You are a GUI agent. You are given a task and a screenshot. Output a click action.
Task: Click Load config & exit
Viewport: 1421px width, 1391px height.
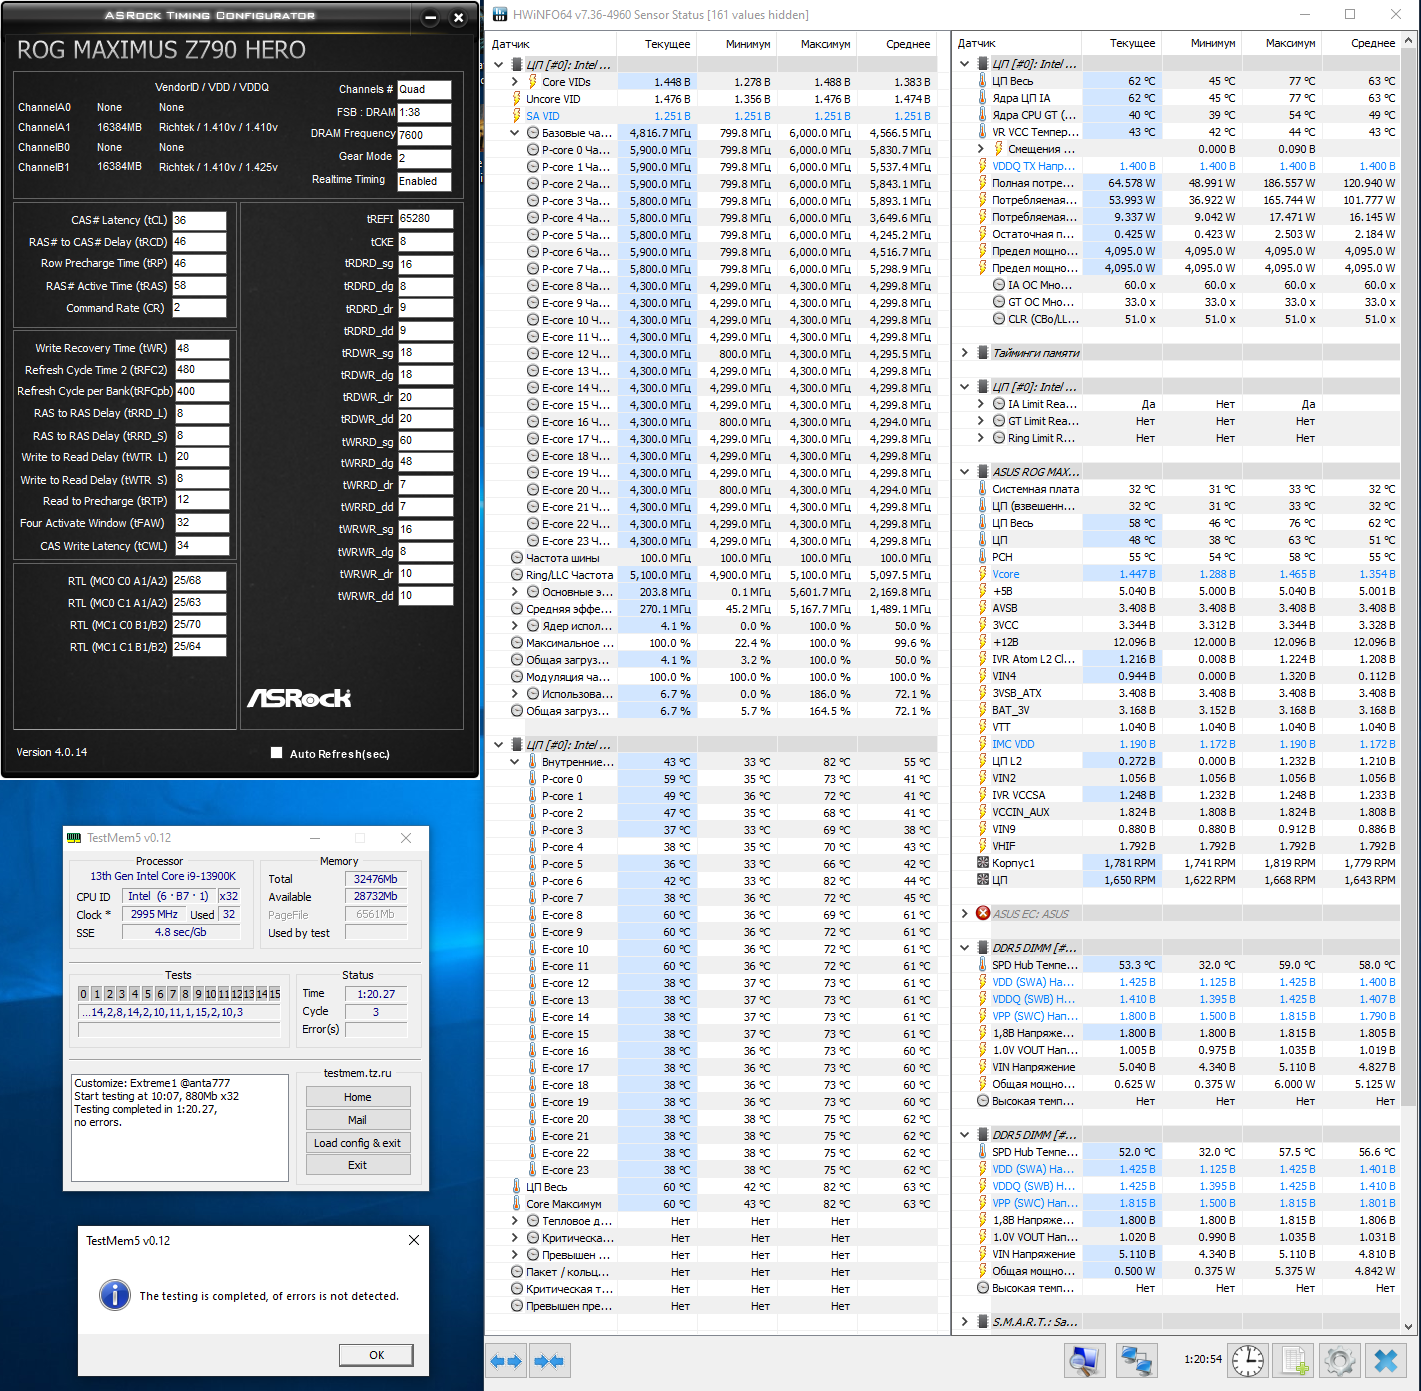click(358, 1143)
